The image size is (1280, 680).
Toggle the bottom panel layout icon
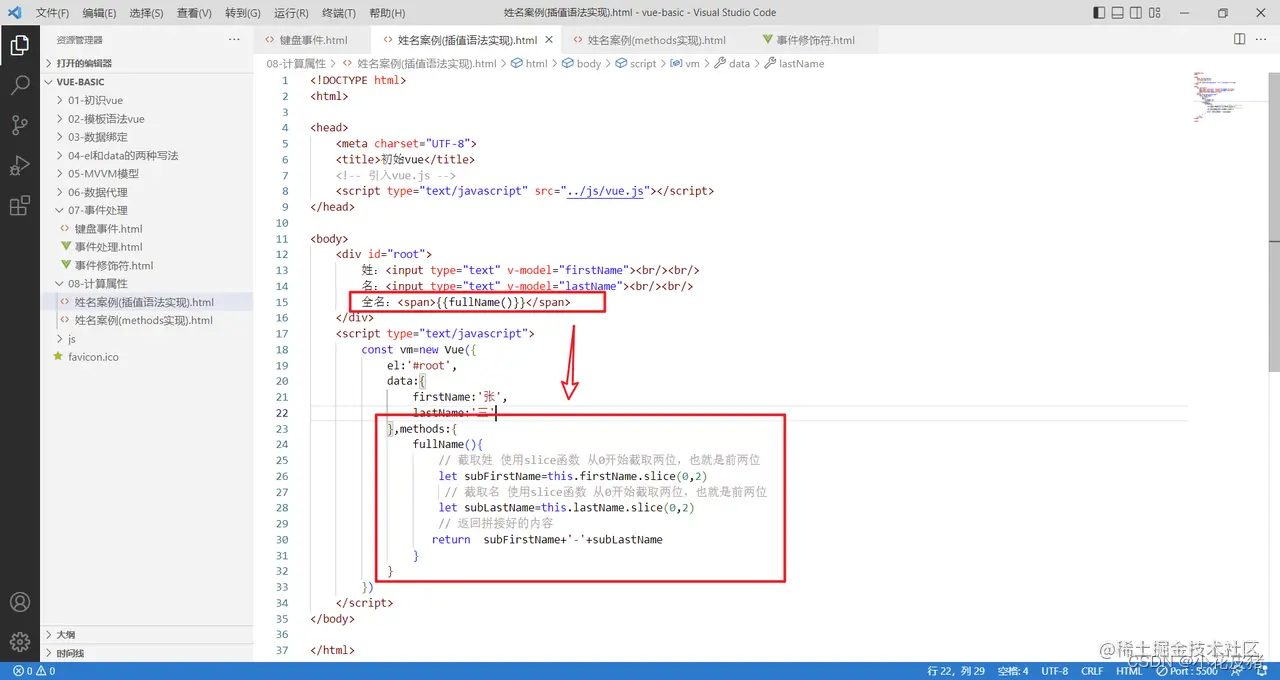(1120, 13)
